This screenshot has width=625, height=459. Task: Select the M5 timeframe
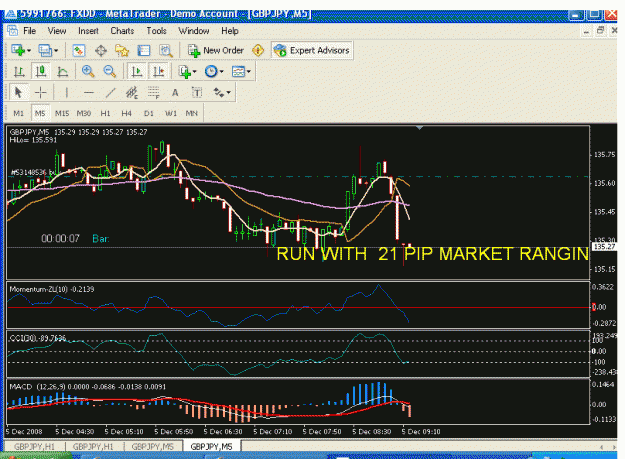click(x=40, y=113)
